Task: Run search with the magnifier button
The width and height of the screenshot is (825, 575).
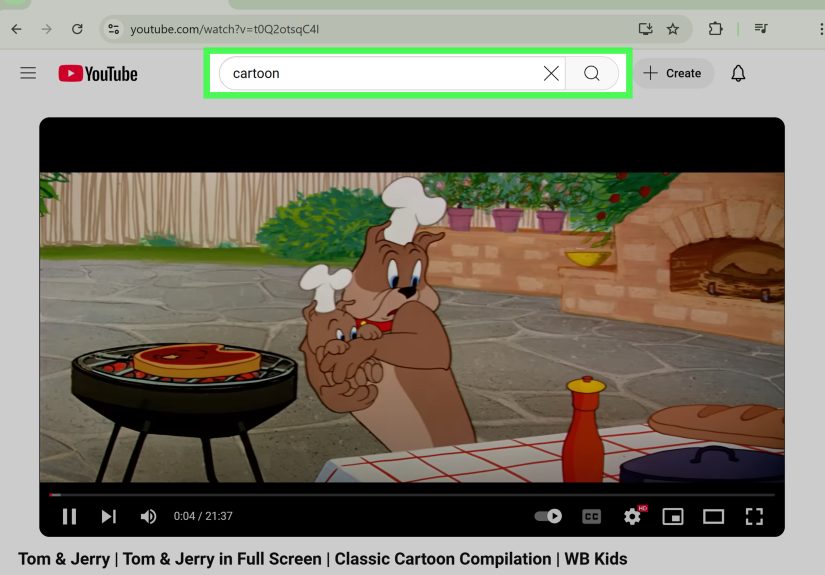Action: pos(592,73)
